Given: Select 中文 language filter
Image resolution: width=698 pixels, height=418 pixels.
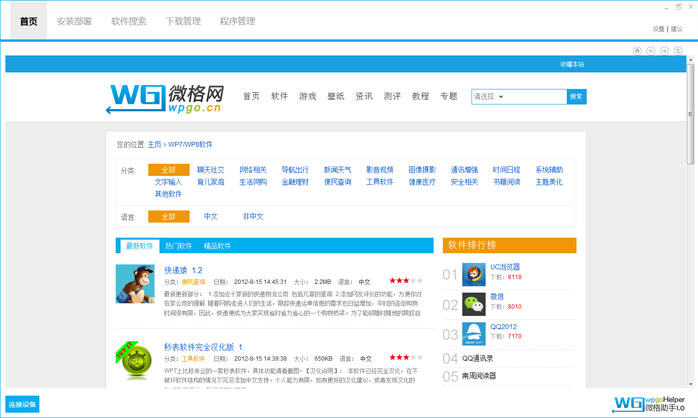Looking at the screenshot, I should tap(210, 216).
